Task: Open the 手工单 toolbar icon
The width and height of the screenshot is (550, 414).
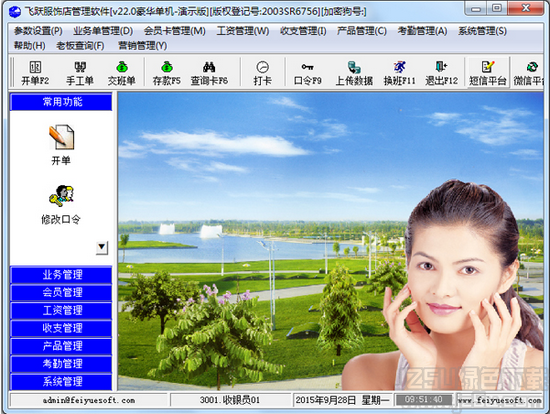Action: click(80, 73)
